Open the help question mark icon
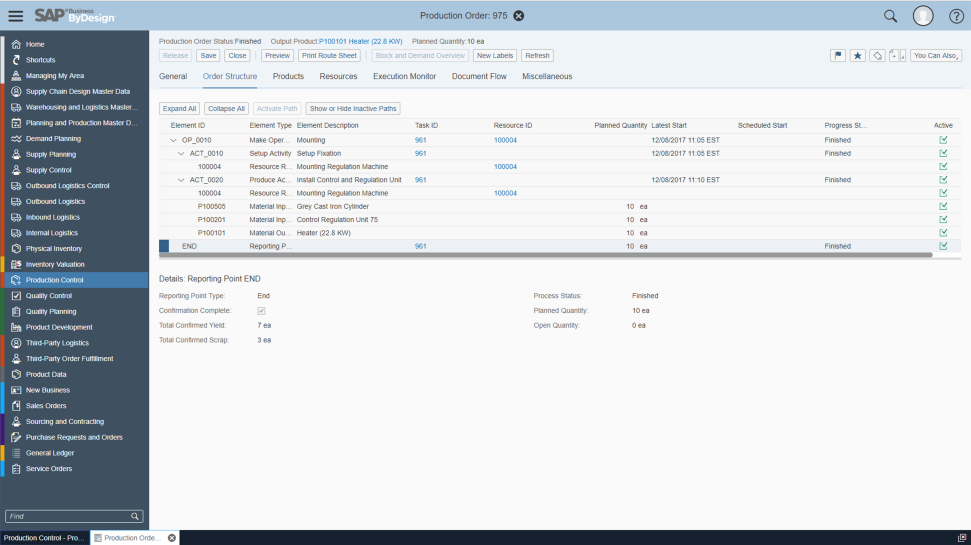 point(956,16)
